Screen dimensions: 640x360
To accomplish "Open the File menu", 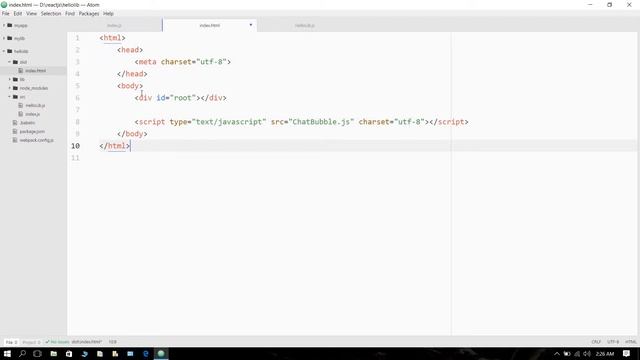I will (6, 13).
